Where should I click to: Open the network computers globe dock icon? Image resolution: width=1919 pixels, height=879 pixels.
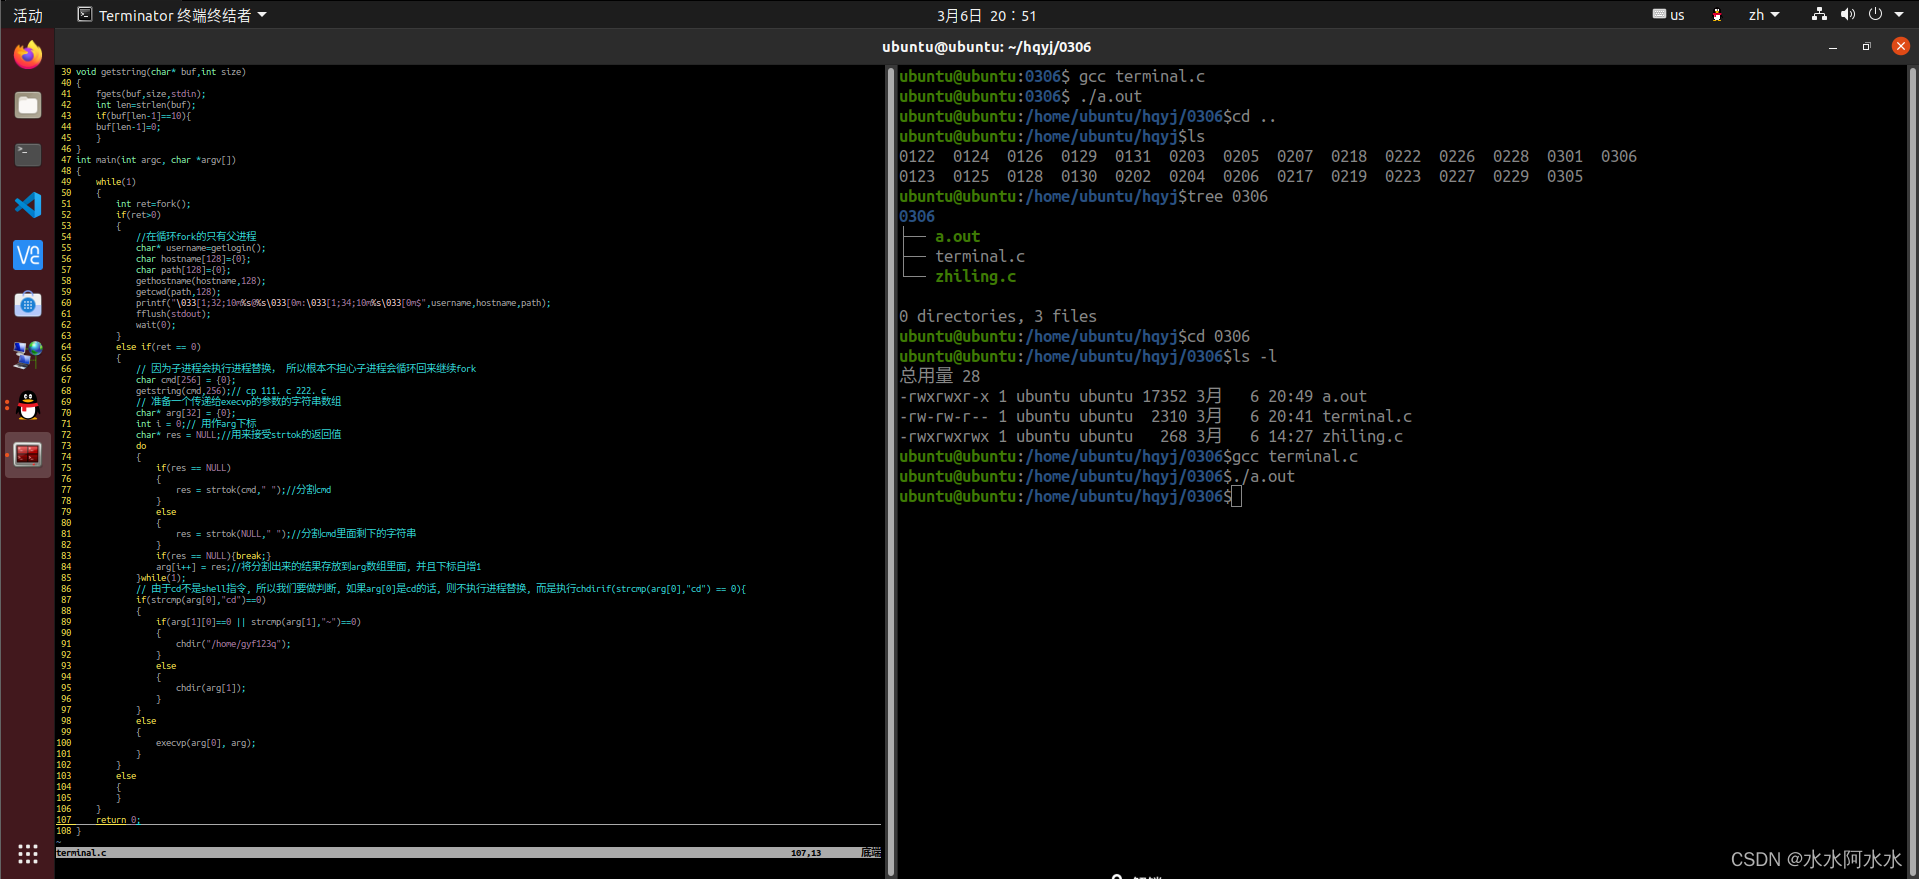pyautogui.click(x=28, y=354)
